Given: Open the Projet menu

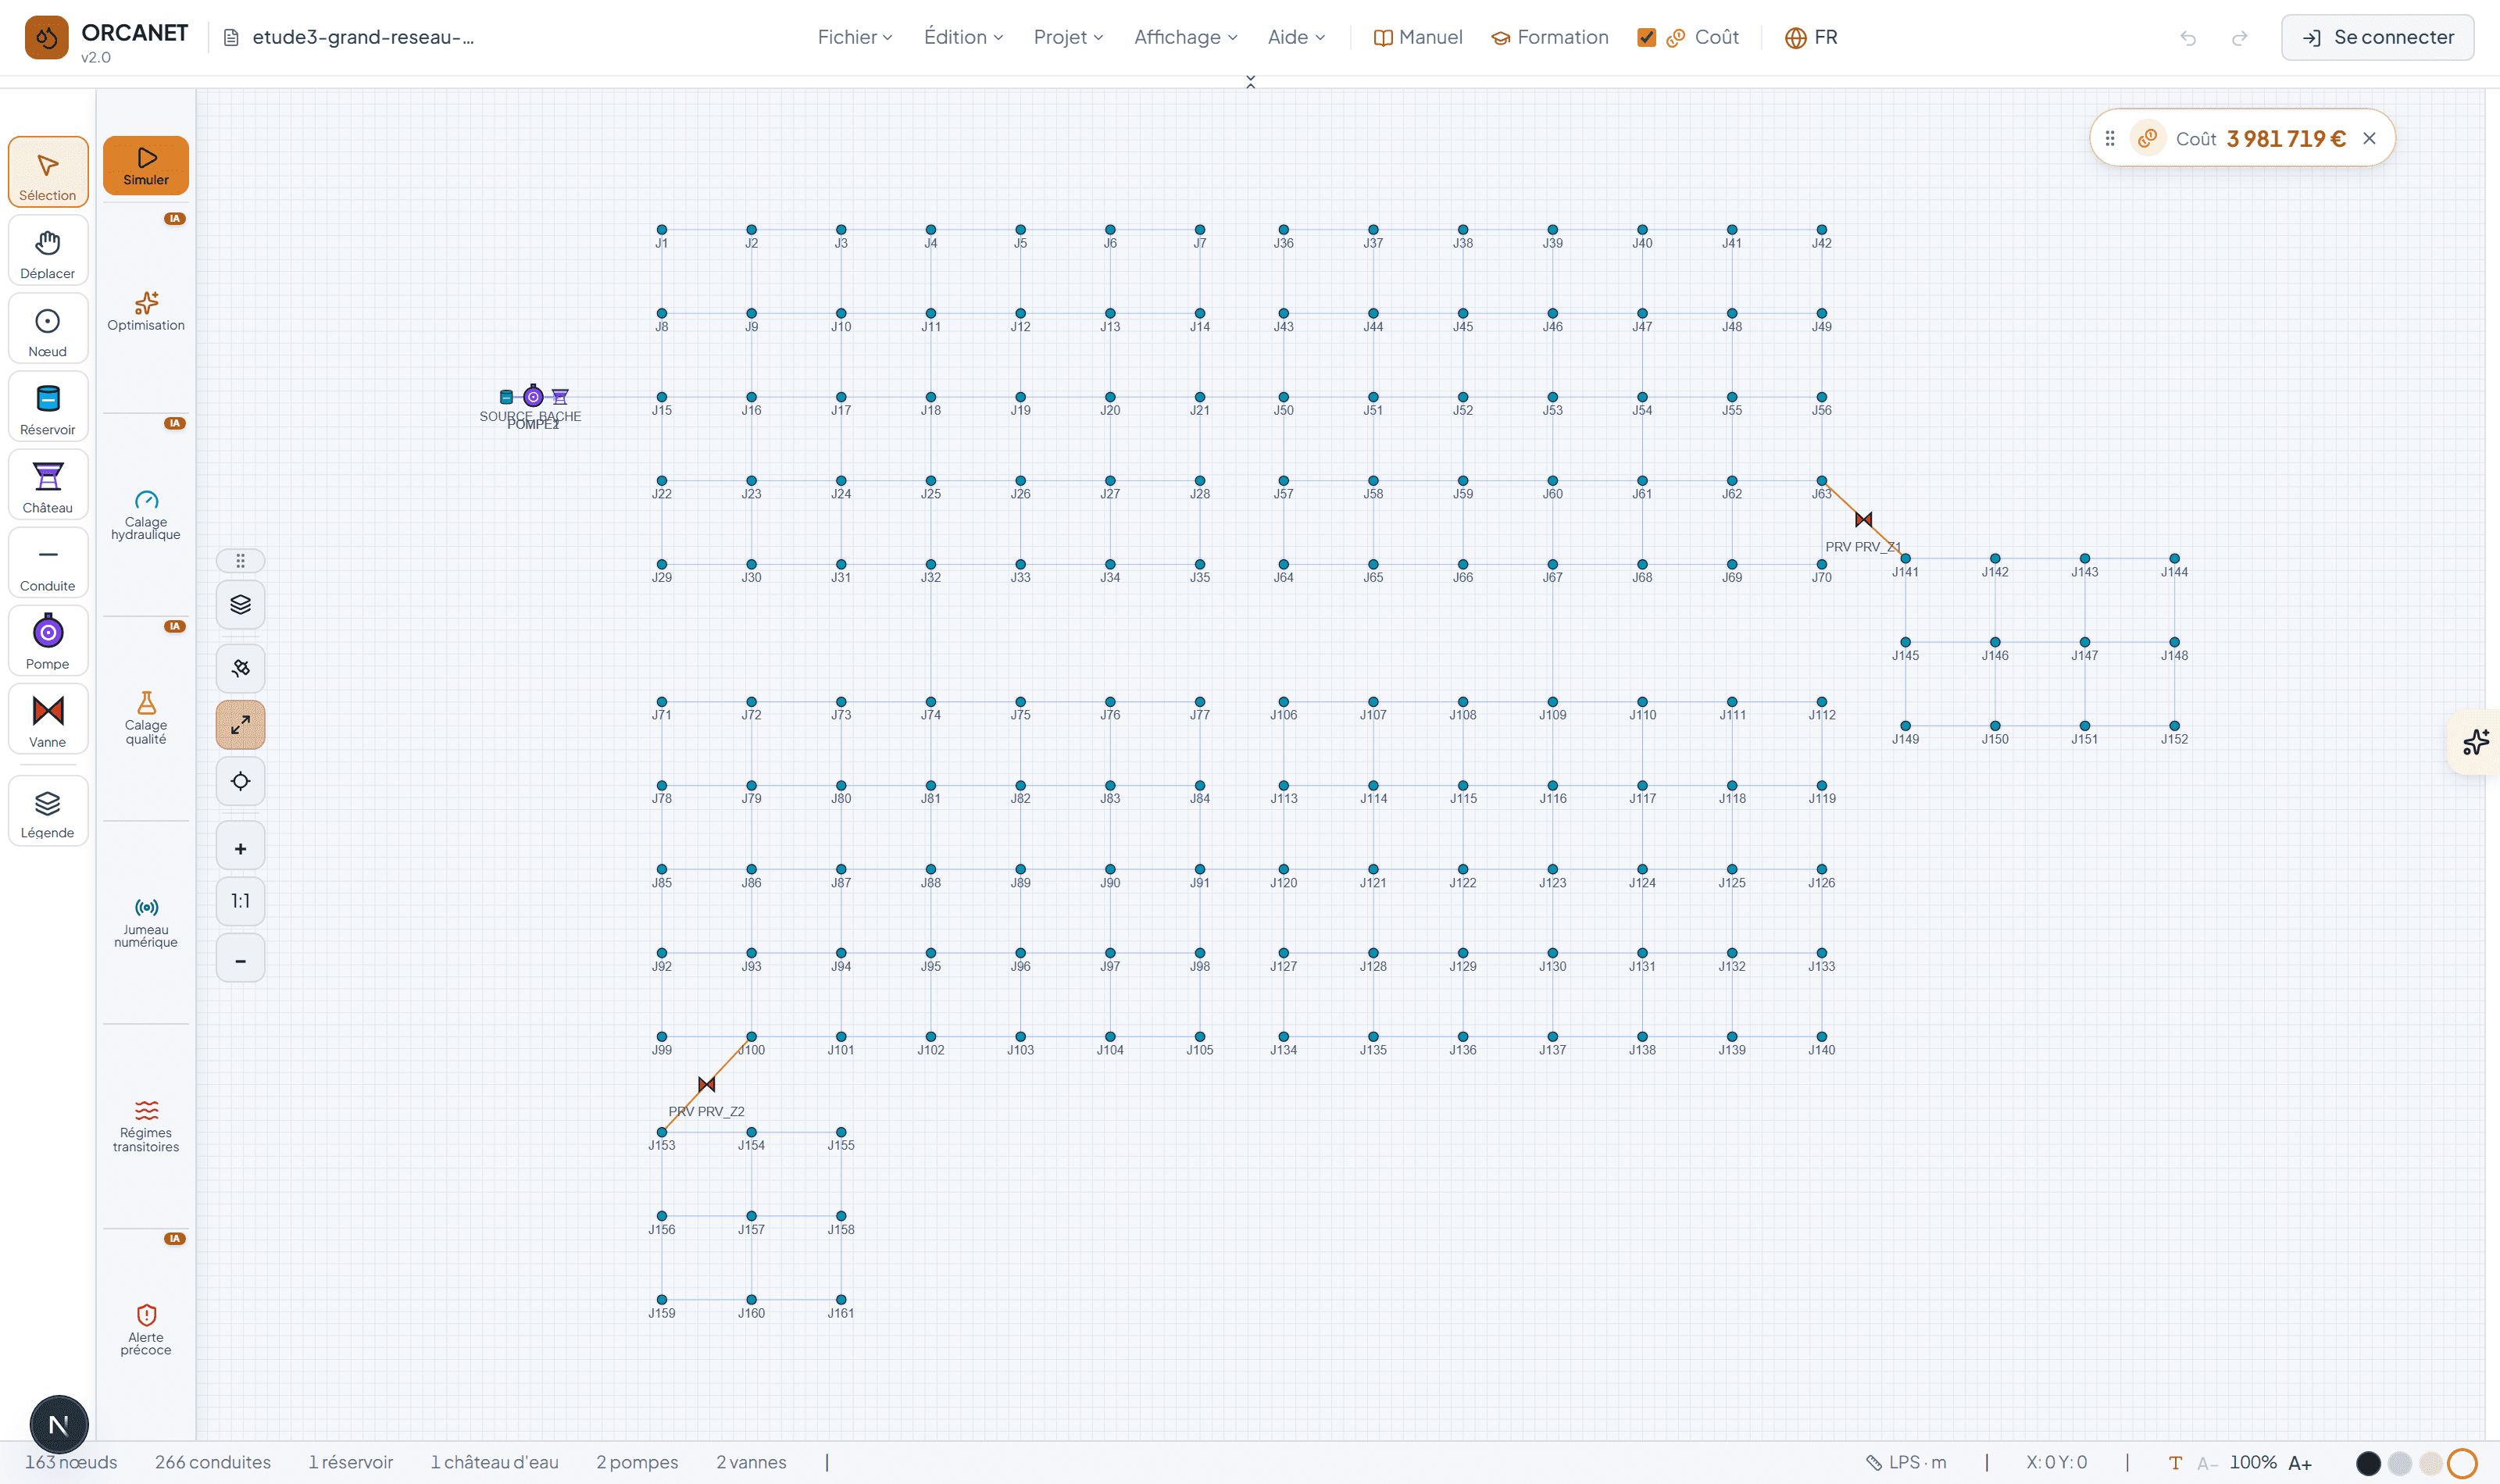Looking at the screenshot, I should pyautogui.click(x=1068, y=37).
